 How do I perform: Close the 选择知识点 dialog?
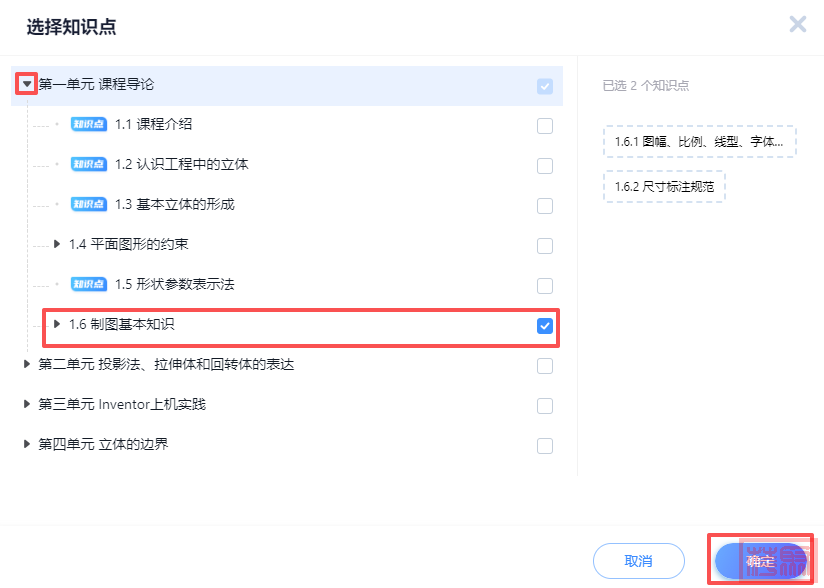pos(797,25)
